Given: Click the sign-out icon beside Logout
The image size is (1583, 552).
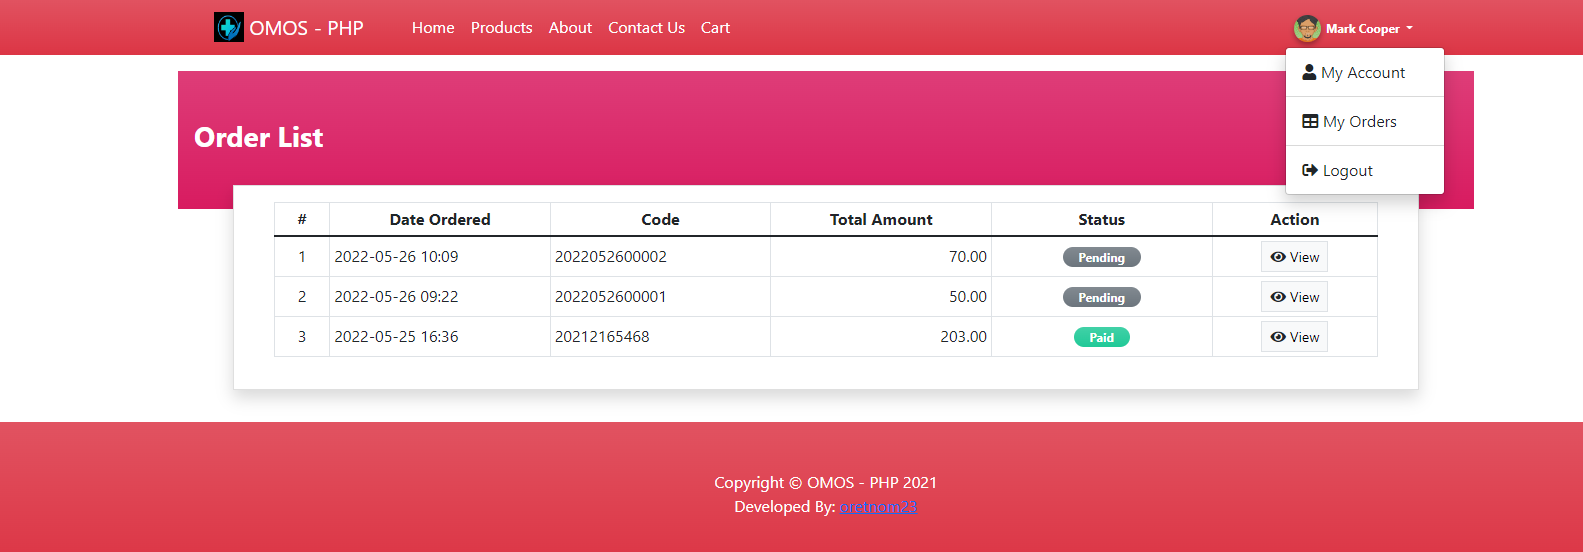Looking at the screenshot, I should pyautogui.click(x=1310, y=170).
